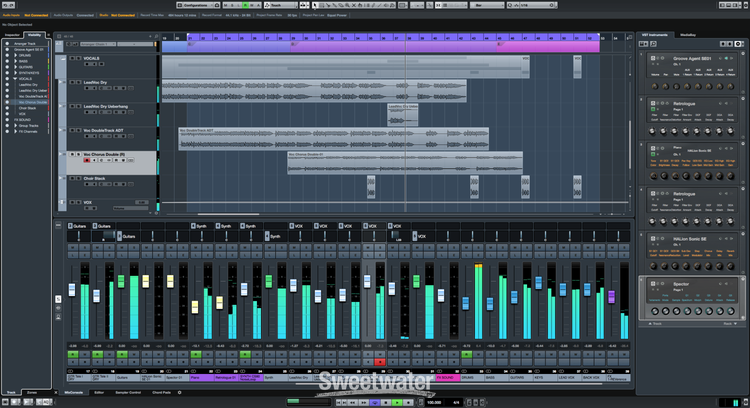Click the first Groove Agent SE01 quick control knob
Viewport: 750px width, 408px height.
pos(654,87)
